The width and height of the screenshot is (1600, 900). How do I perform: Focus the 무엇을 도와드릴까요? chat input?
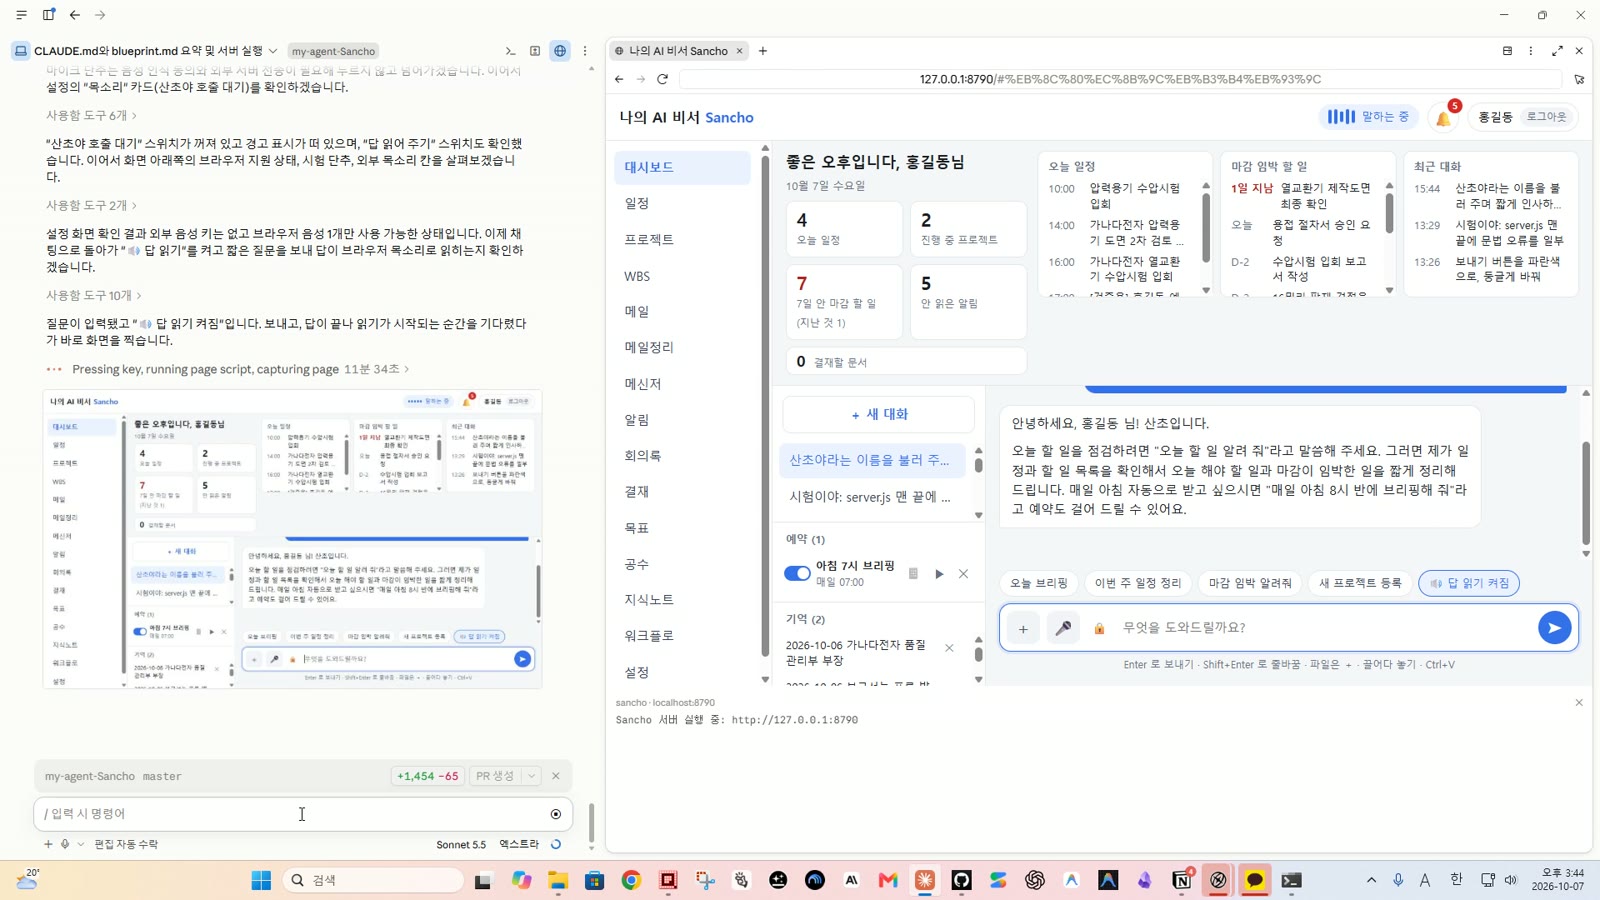tap(1322, 628)
